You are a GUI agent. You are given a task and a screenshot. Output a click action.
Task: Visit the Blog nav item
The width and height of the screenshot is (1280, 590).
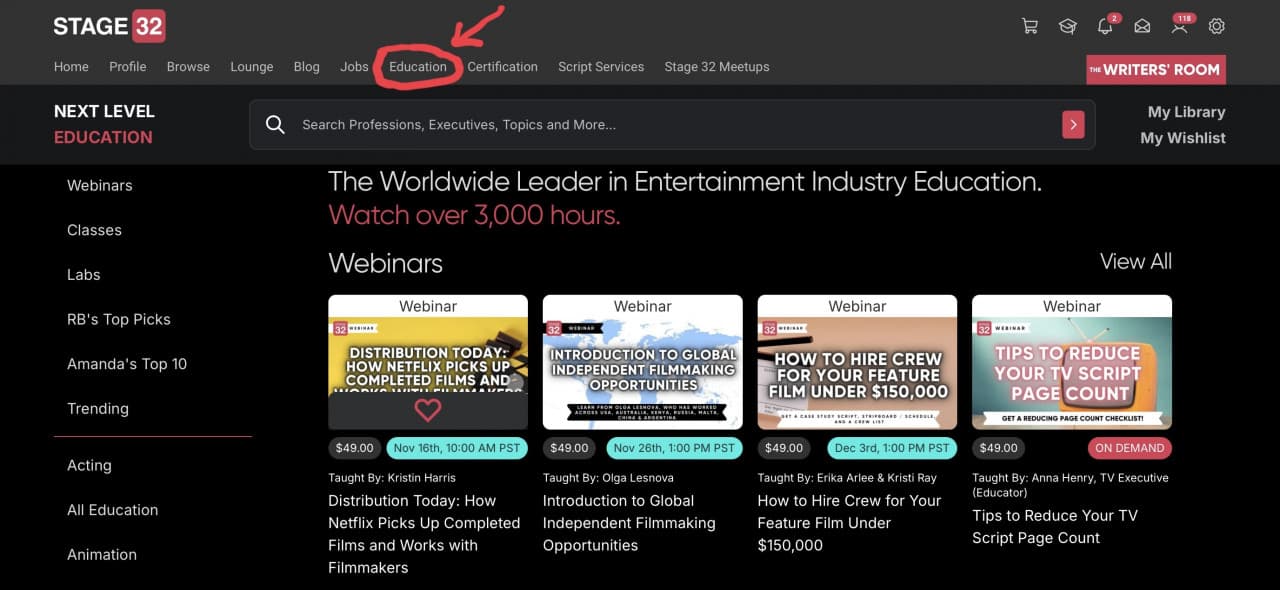pos(307,67)
